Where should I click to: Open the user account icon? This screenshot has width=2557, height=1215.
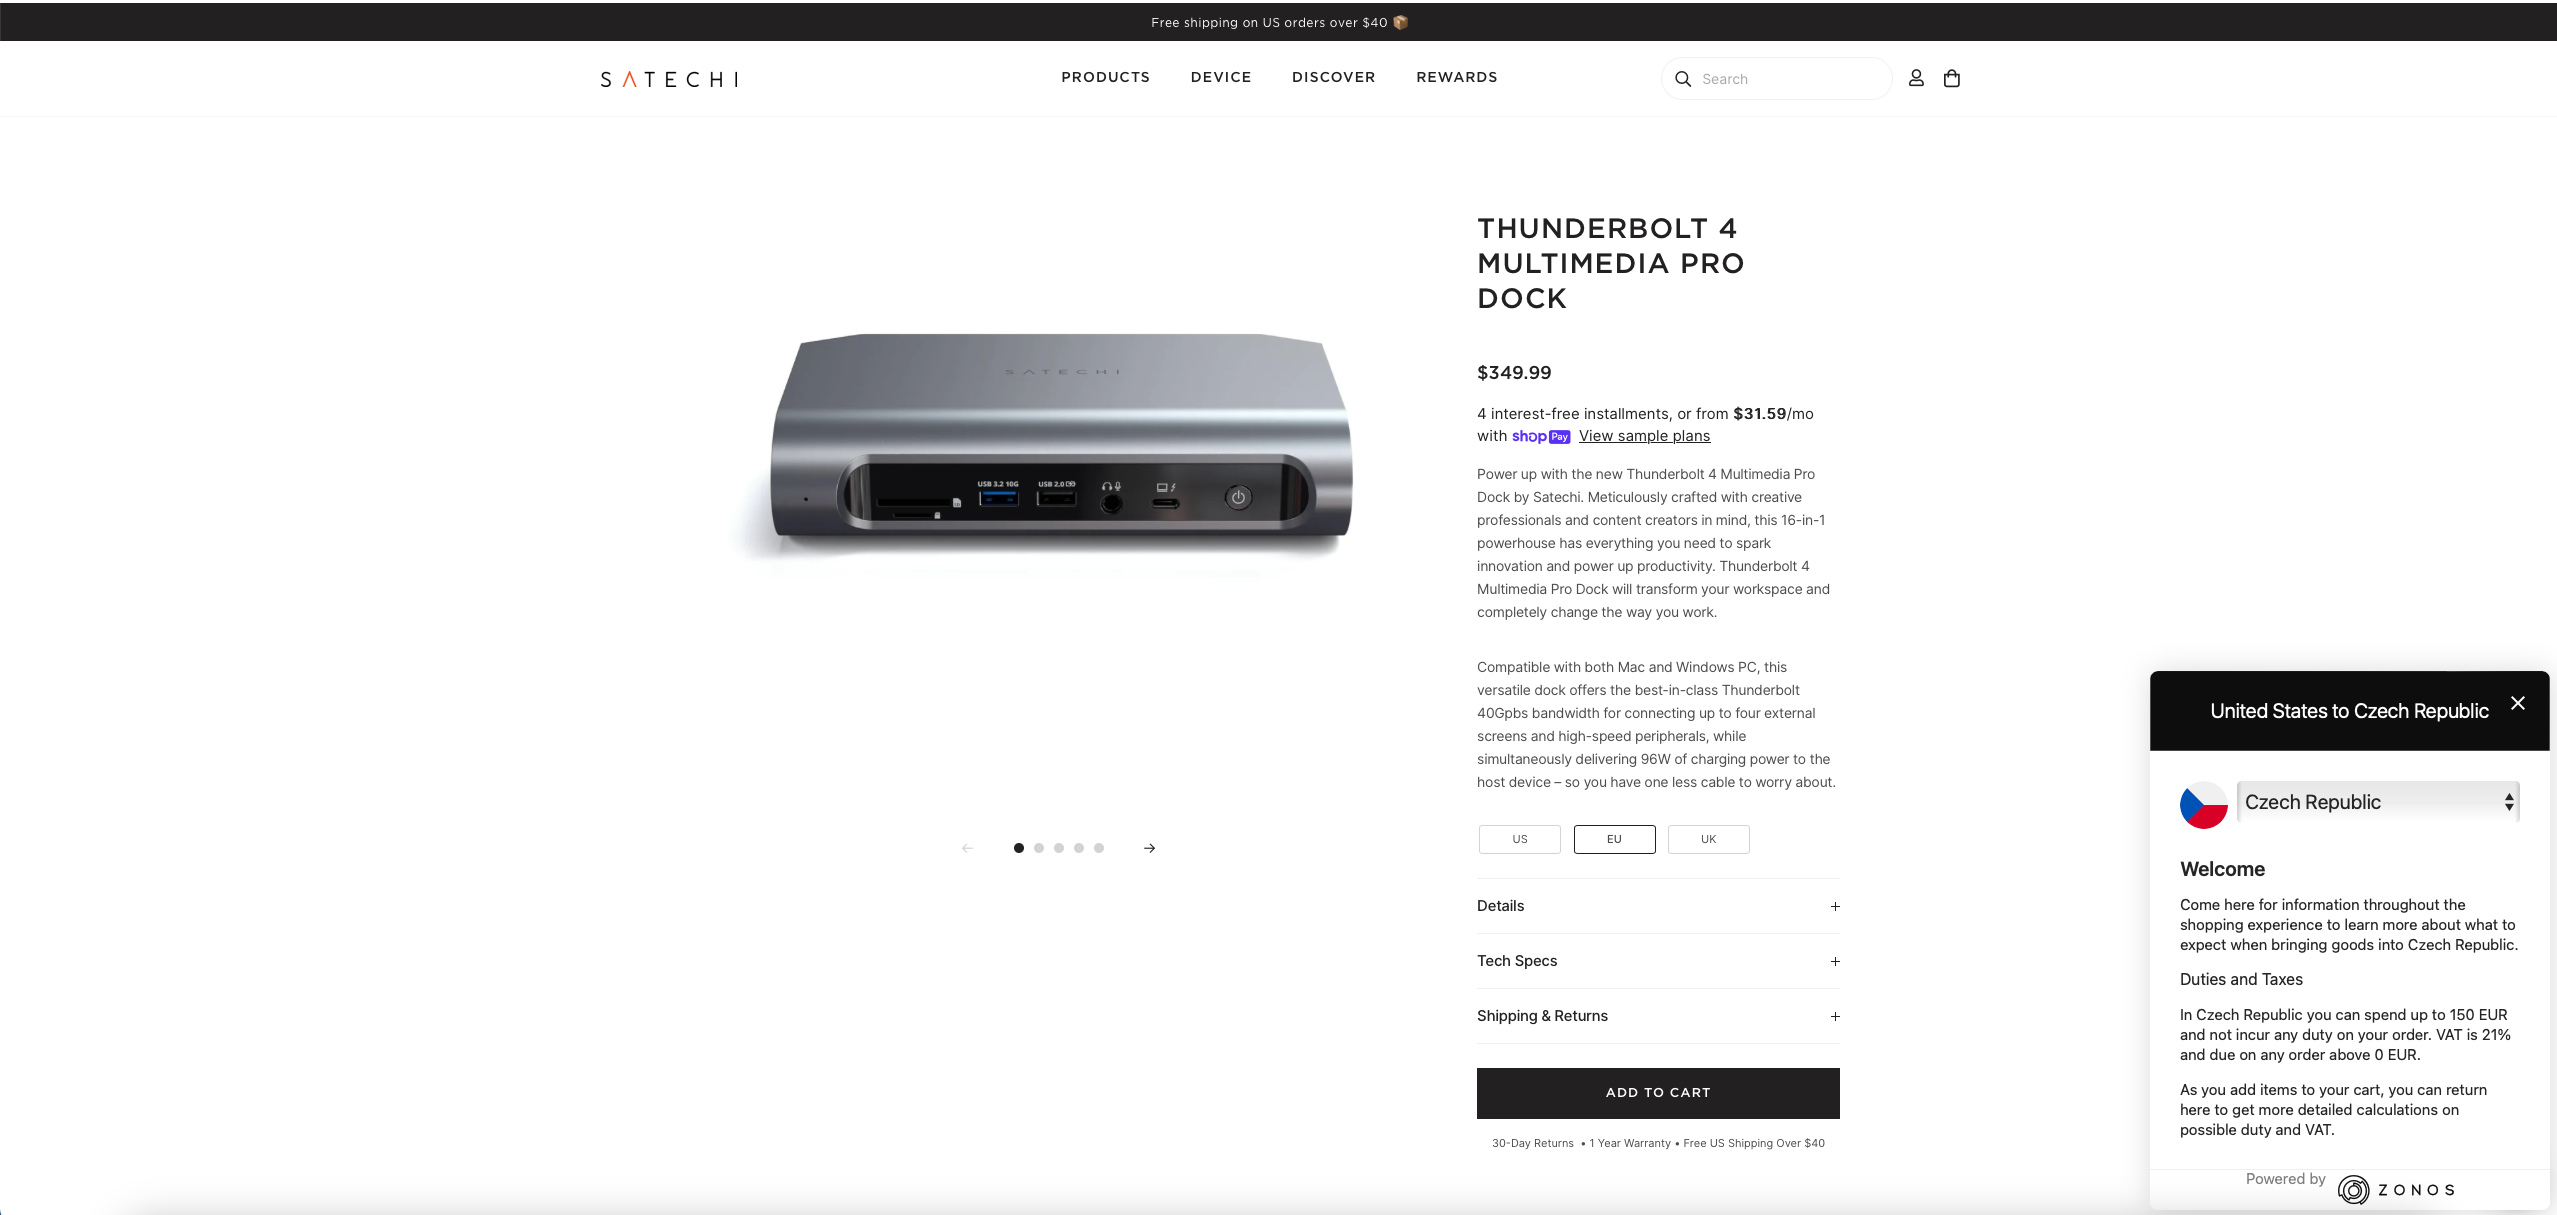(1916, 78)
